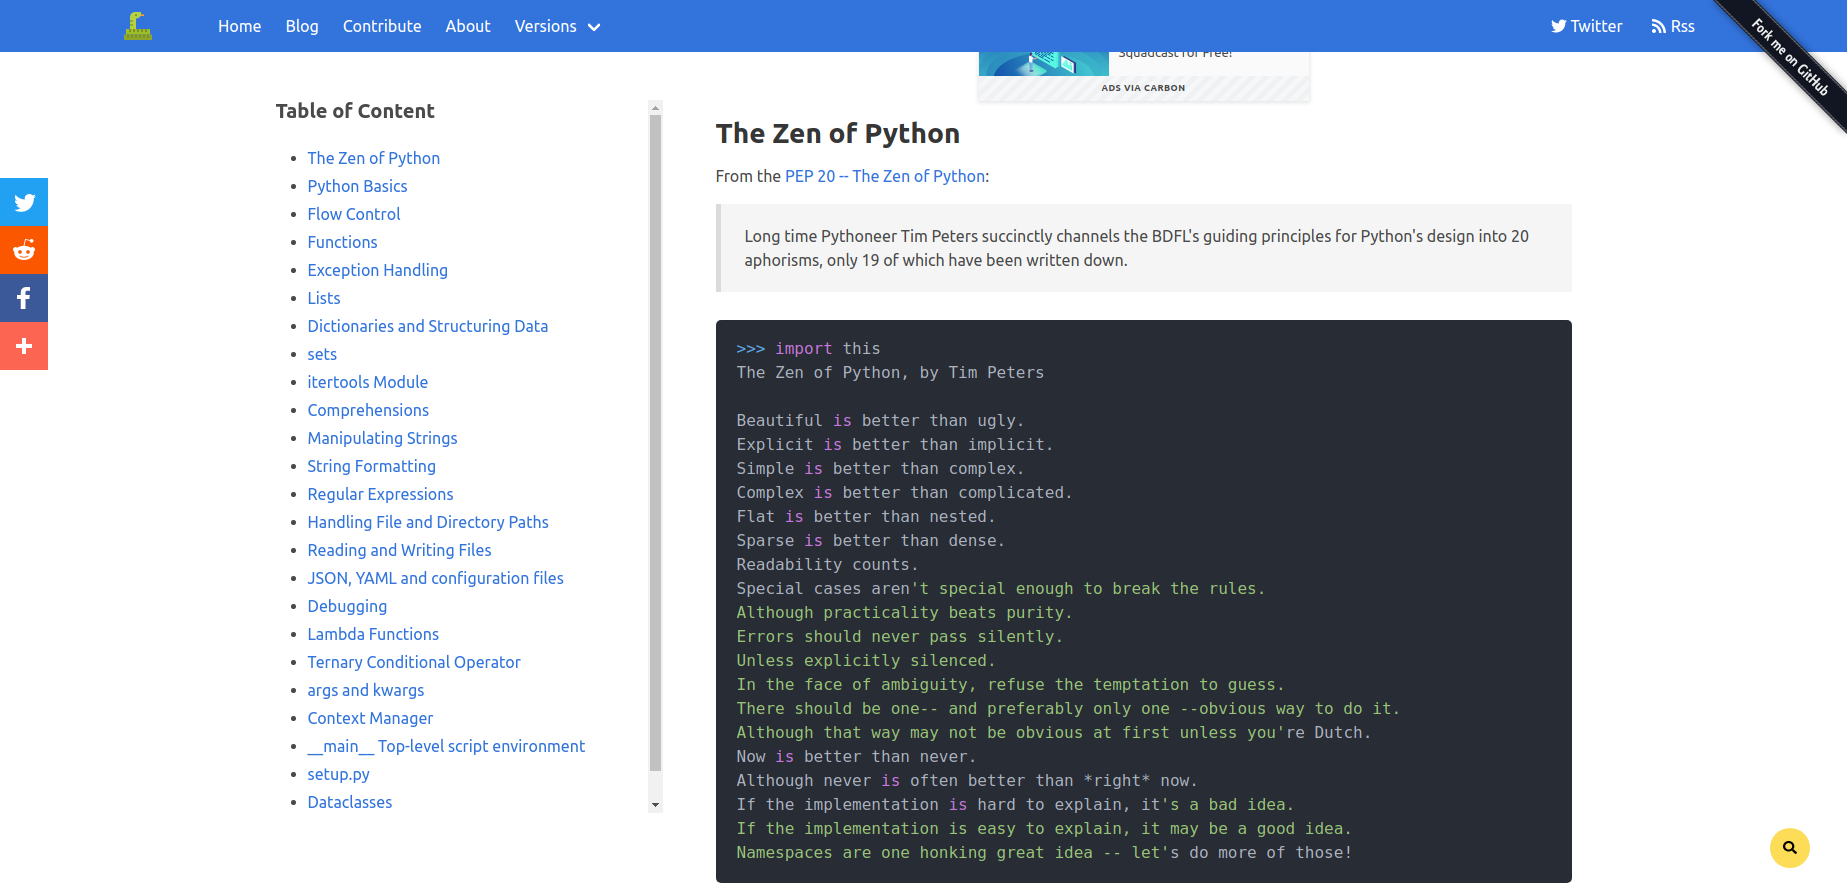The image size is (1847, 891).
Task: Open the Blog page
Action: (x=302, y=26)
